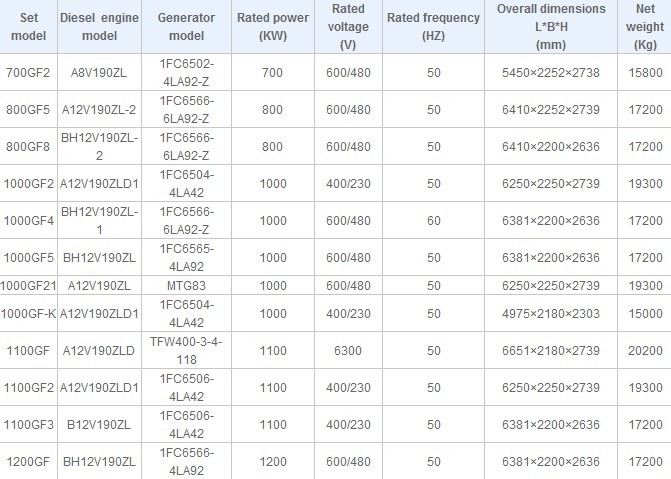The image size is (671, 479).
Task: Select the TFW400-3-4-118 generator cell
Action: coord(186,350)
